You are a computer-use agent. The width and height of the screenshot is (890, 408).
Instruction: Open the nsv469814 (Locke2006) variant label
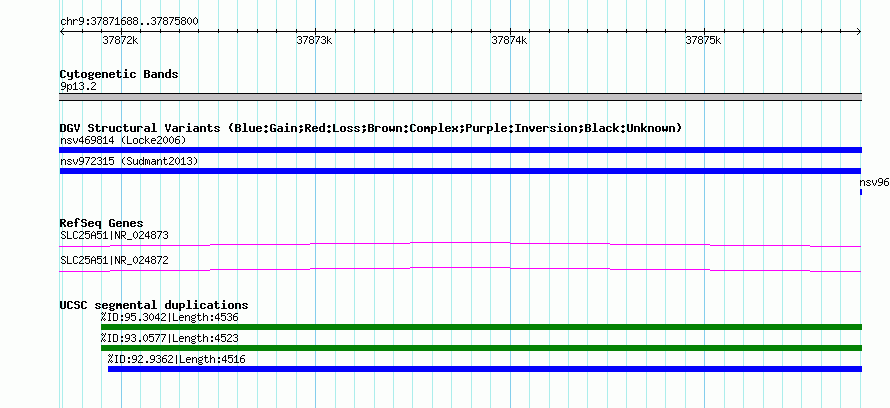click(123, 140)
